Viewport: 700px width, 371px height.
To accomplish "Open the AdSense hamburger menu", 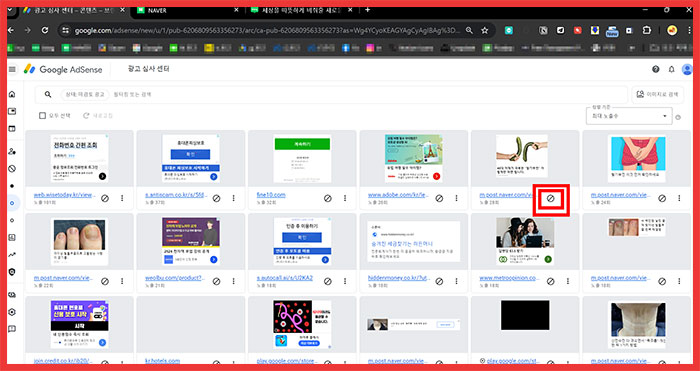I will pos(12,69).
